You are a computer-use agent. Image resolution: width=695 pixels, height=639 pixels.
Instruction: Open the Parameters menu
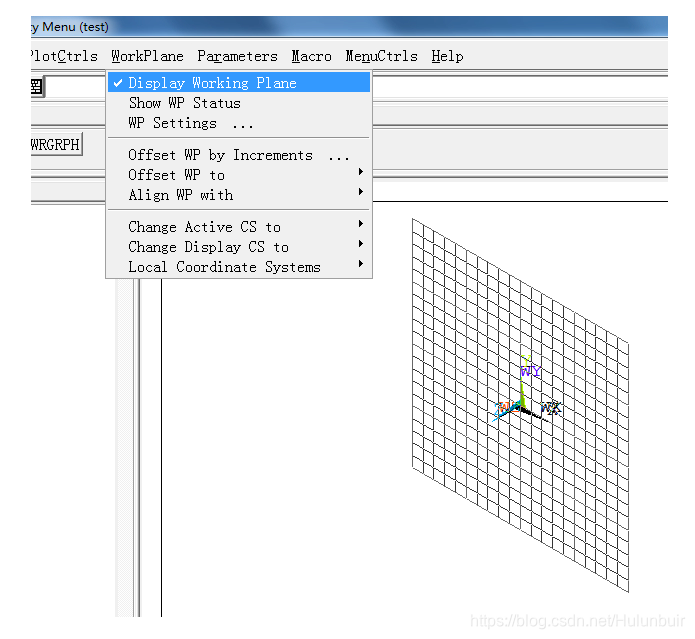tap(237, 56)
